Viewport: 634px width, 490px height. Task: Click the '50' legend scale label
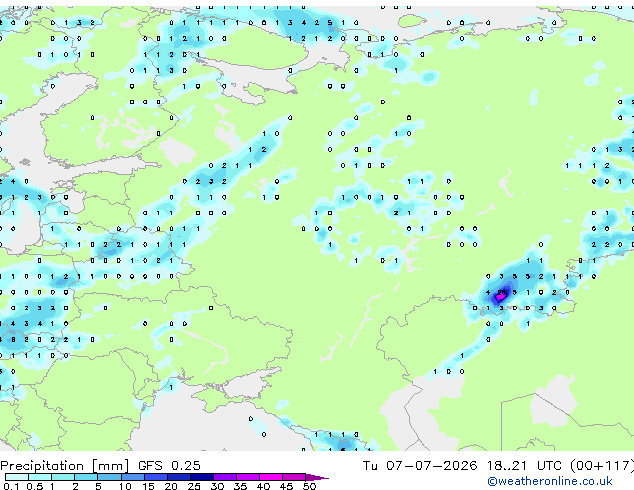[309, 486]
